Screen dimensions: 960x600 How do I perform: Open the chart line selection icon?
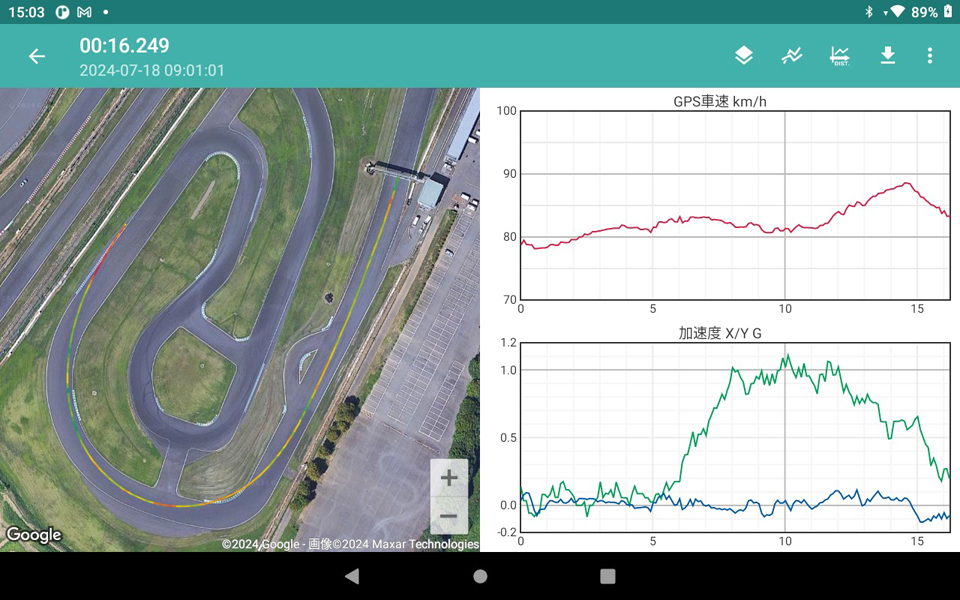791,56
